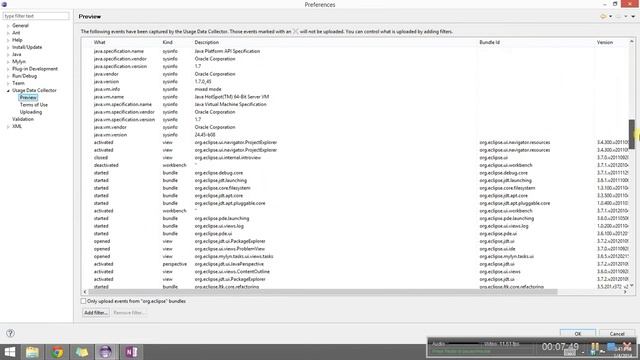Expand the Help preferences node
The width and height of the screenshot is (640, 360).
(8, 40)
